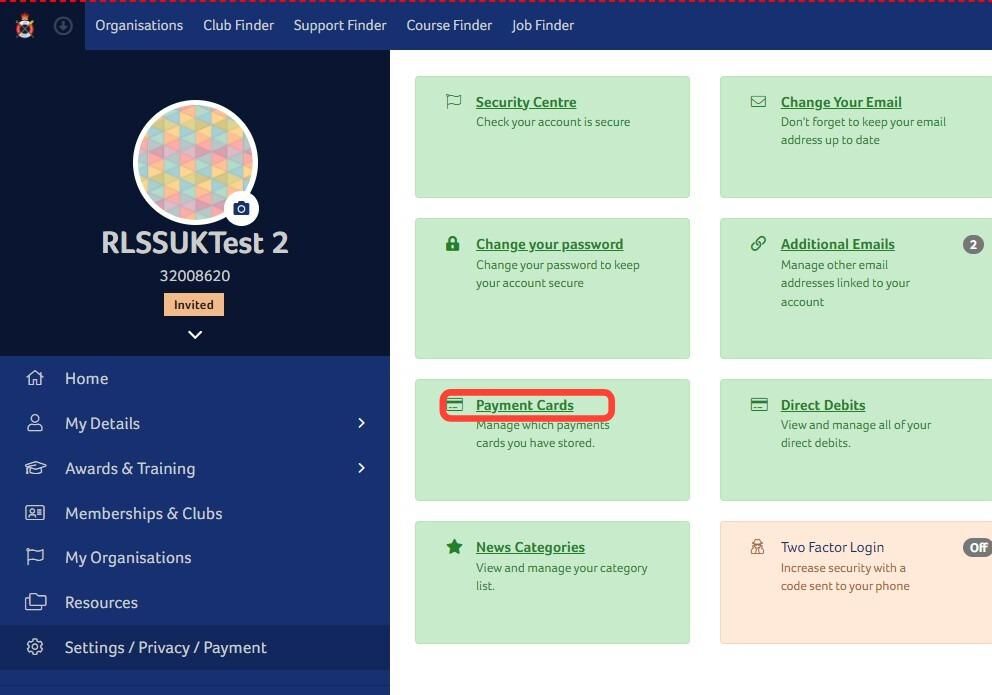Open the Security Centre link

(x=526, y=102)
